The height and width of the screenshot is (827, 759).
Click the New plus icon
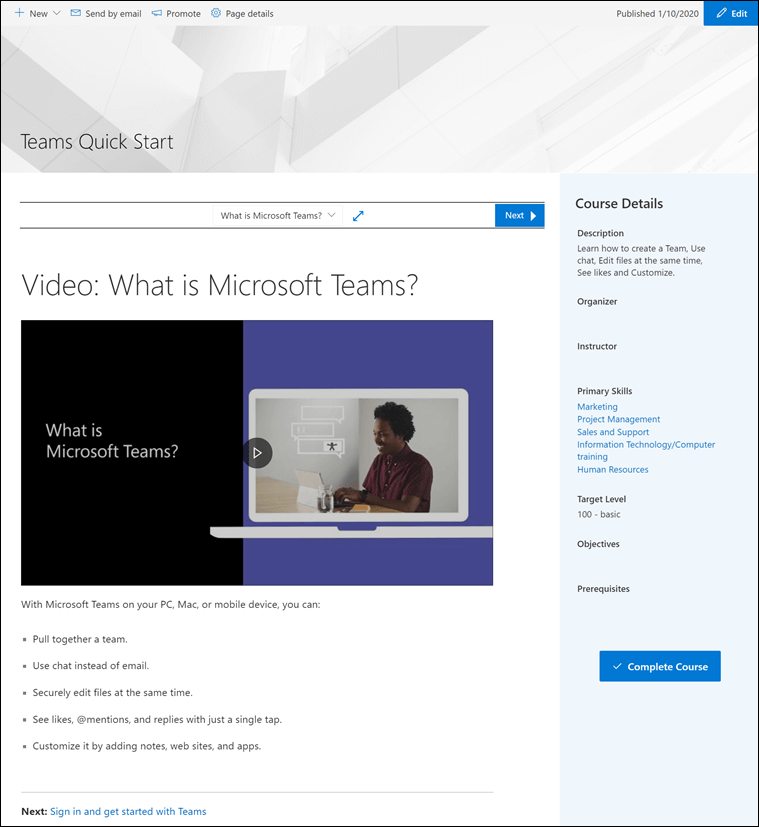(x=20, y=13)
